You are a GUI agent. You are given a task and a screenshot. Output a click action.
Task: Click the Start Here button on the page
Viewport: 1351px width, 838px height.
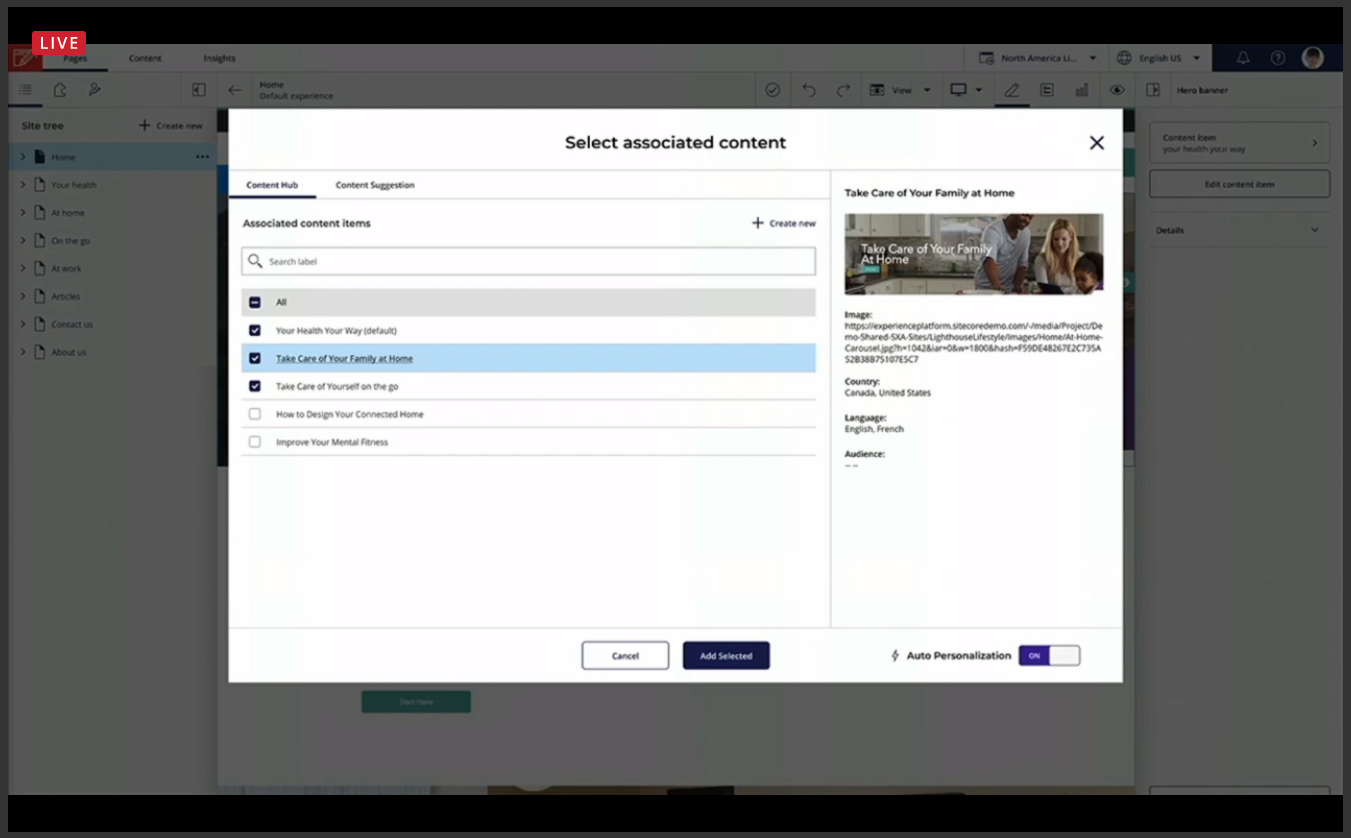tap(416, 702)
